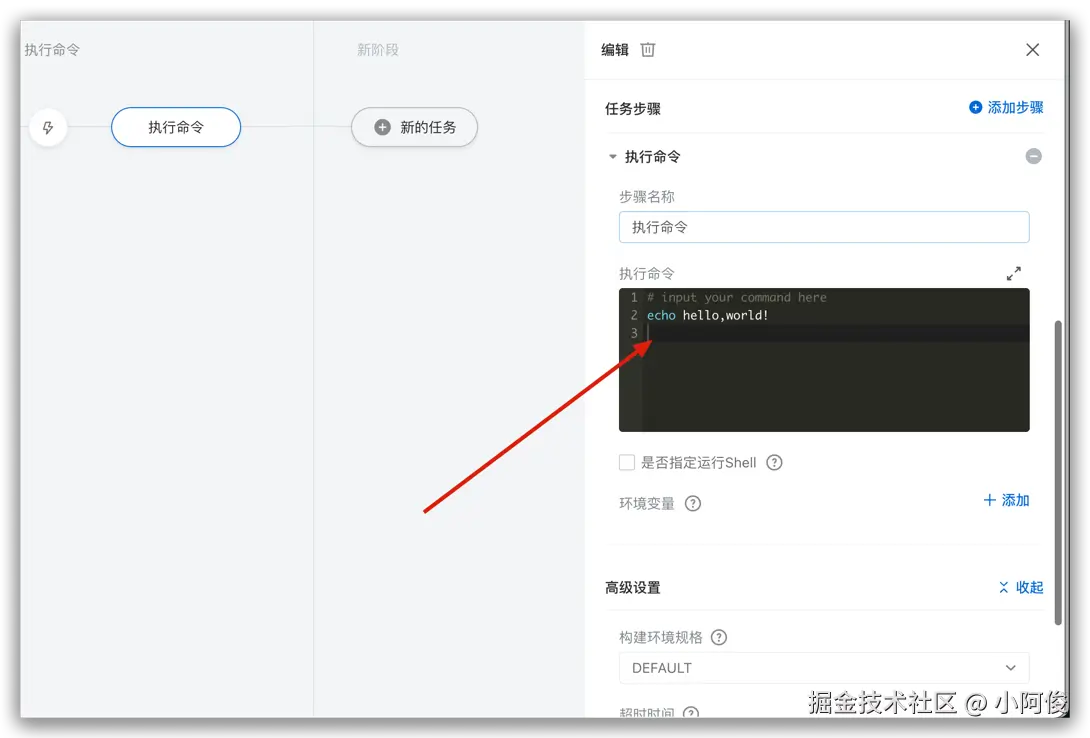Show help for 是否指定运行Shell
1090x738 pixels.
coord(774,463)
